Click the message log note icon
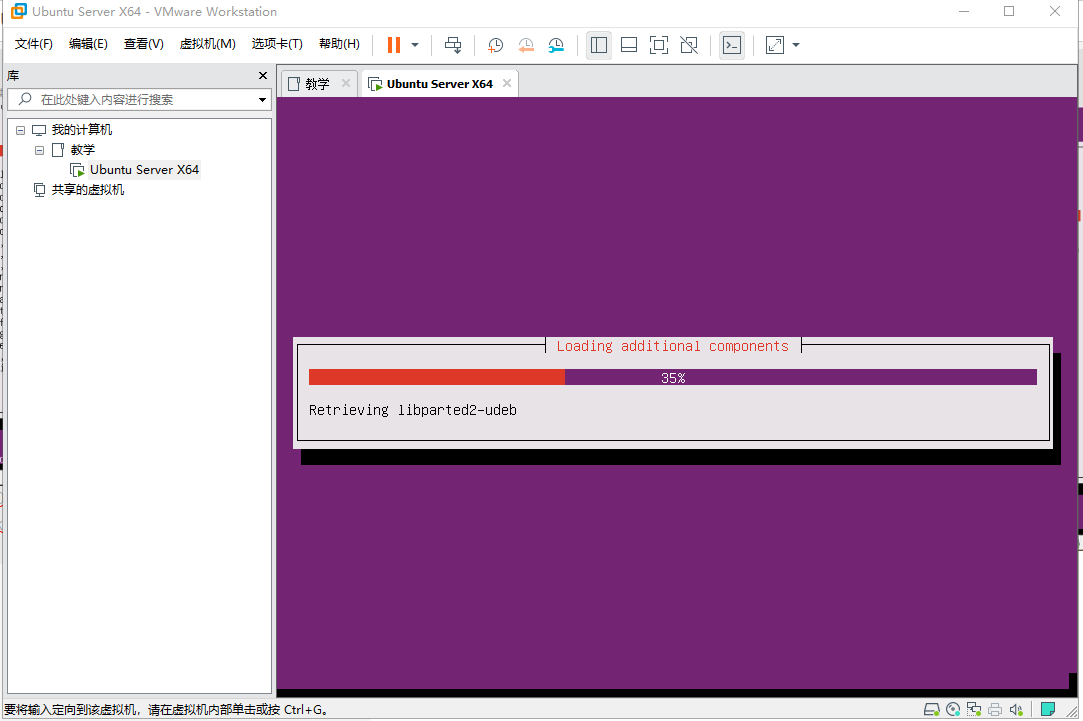This screenshot has width=1083, height=721. pyautogui.click(x=1048, y=709)
